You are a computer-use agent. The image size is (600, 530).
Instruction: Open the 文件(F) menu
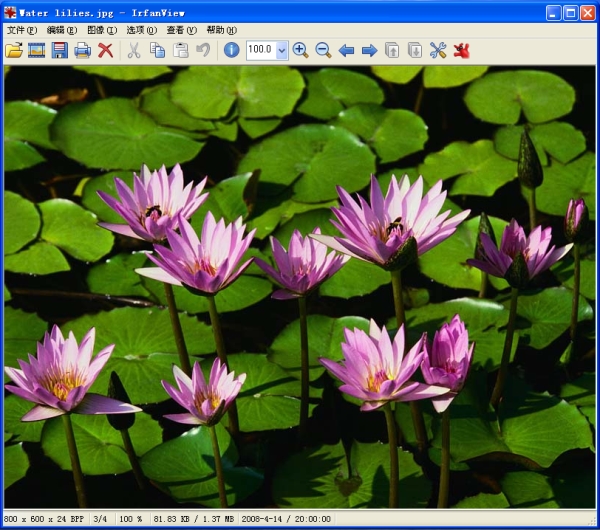[x=22, y=30]
